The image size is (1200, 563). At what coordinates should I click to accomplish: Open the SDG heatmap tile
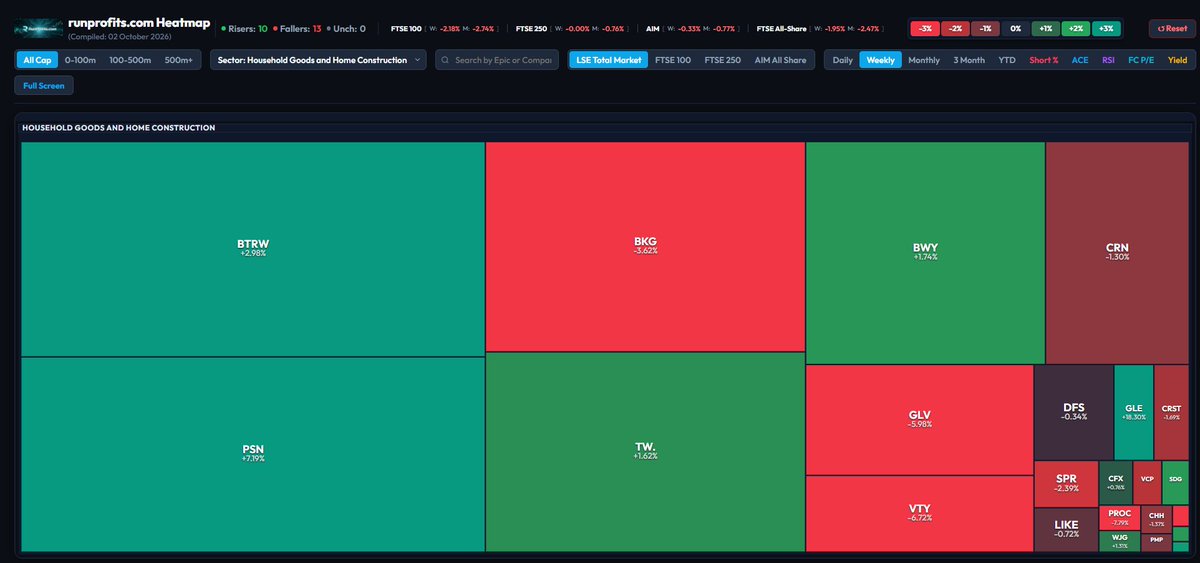[x=1175, y=483]
